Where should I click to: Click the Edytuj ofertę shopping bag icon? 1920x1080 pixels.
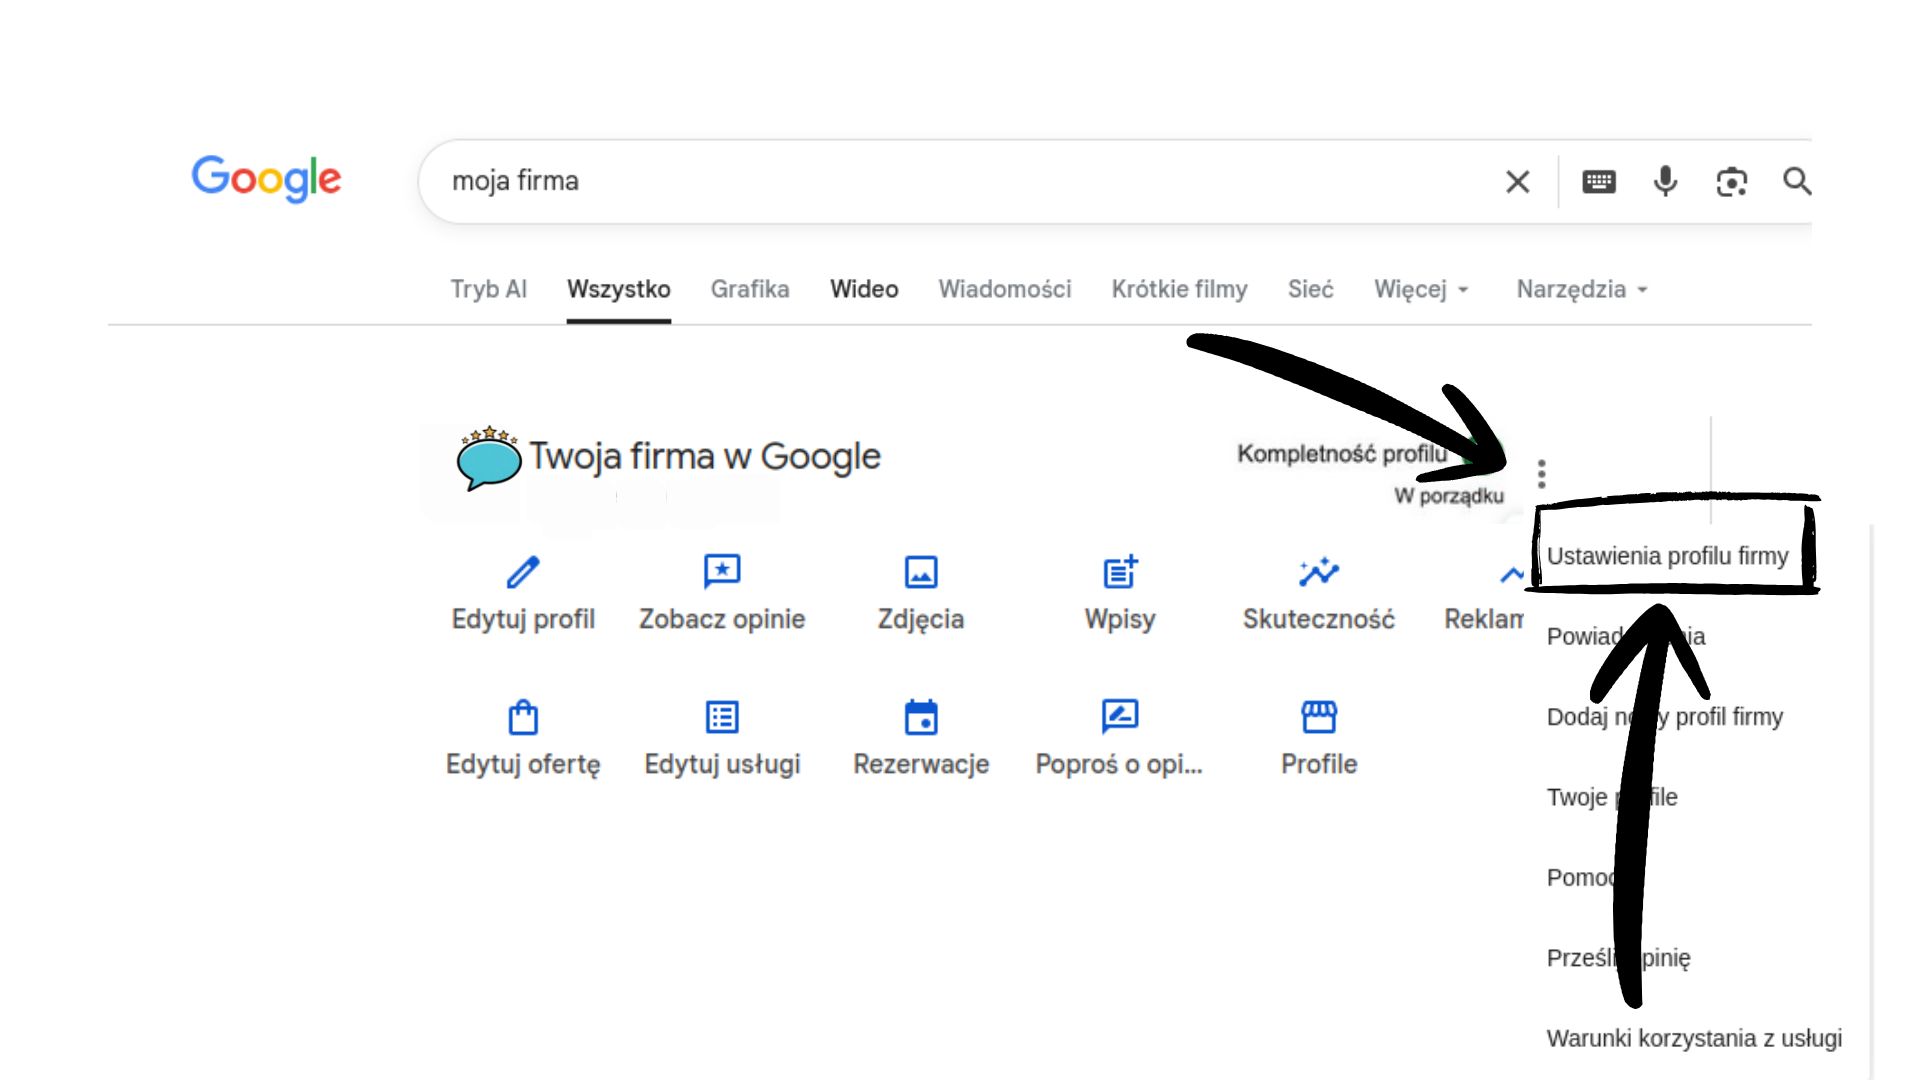coord(523,717)
